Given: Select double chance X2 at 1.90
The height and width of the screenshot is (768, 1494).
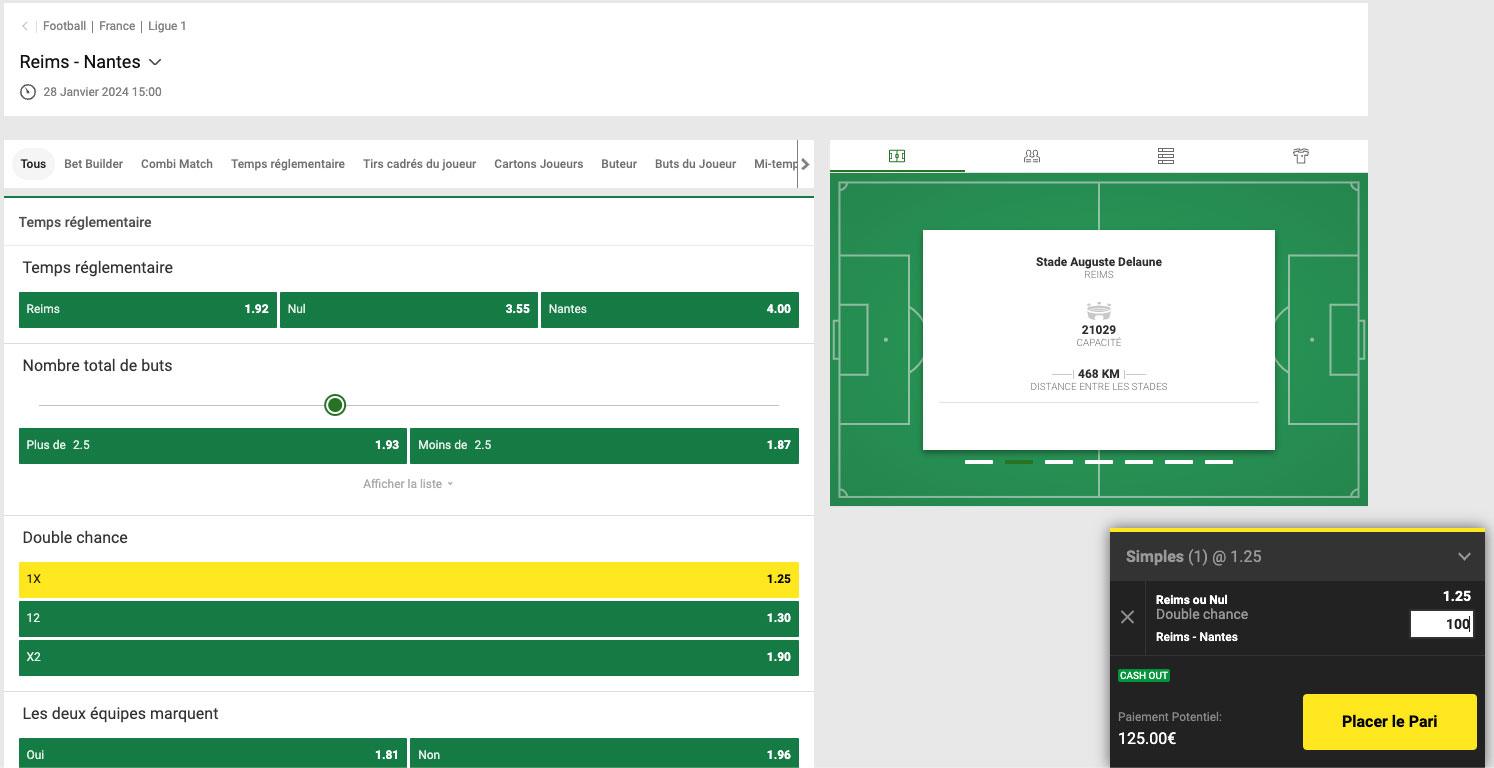Looking at the screenshot, I should [x=409, y=657].
